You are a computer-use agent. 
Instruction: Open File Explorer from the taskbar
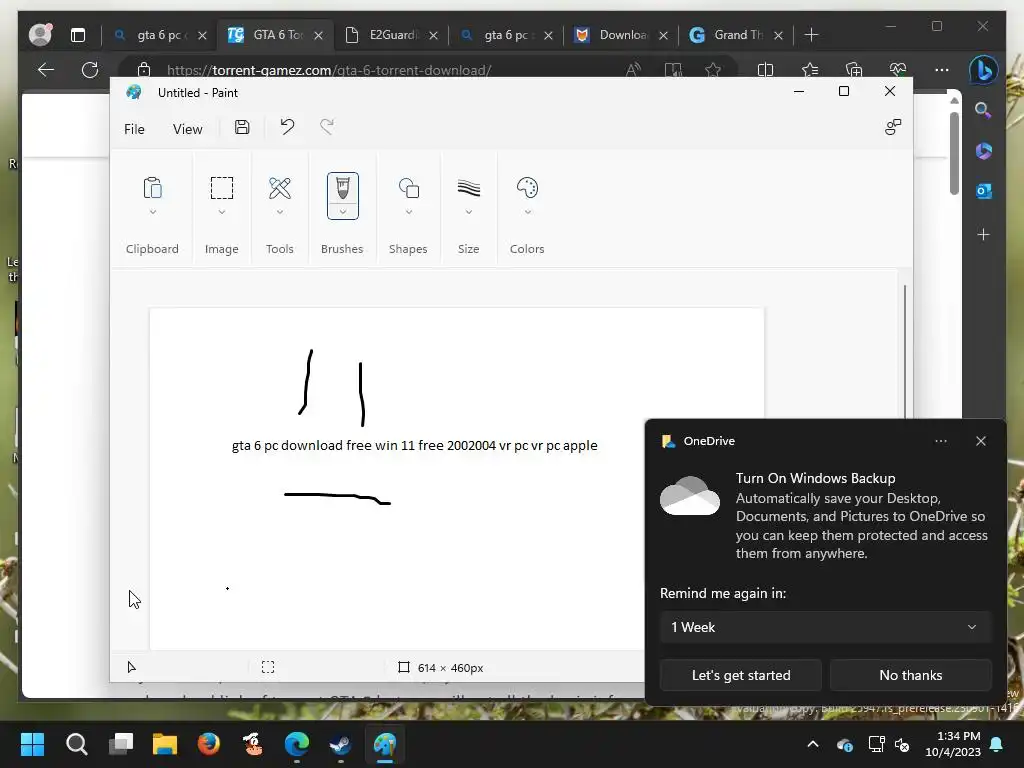coord(165,744)
